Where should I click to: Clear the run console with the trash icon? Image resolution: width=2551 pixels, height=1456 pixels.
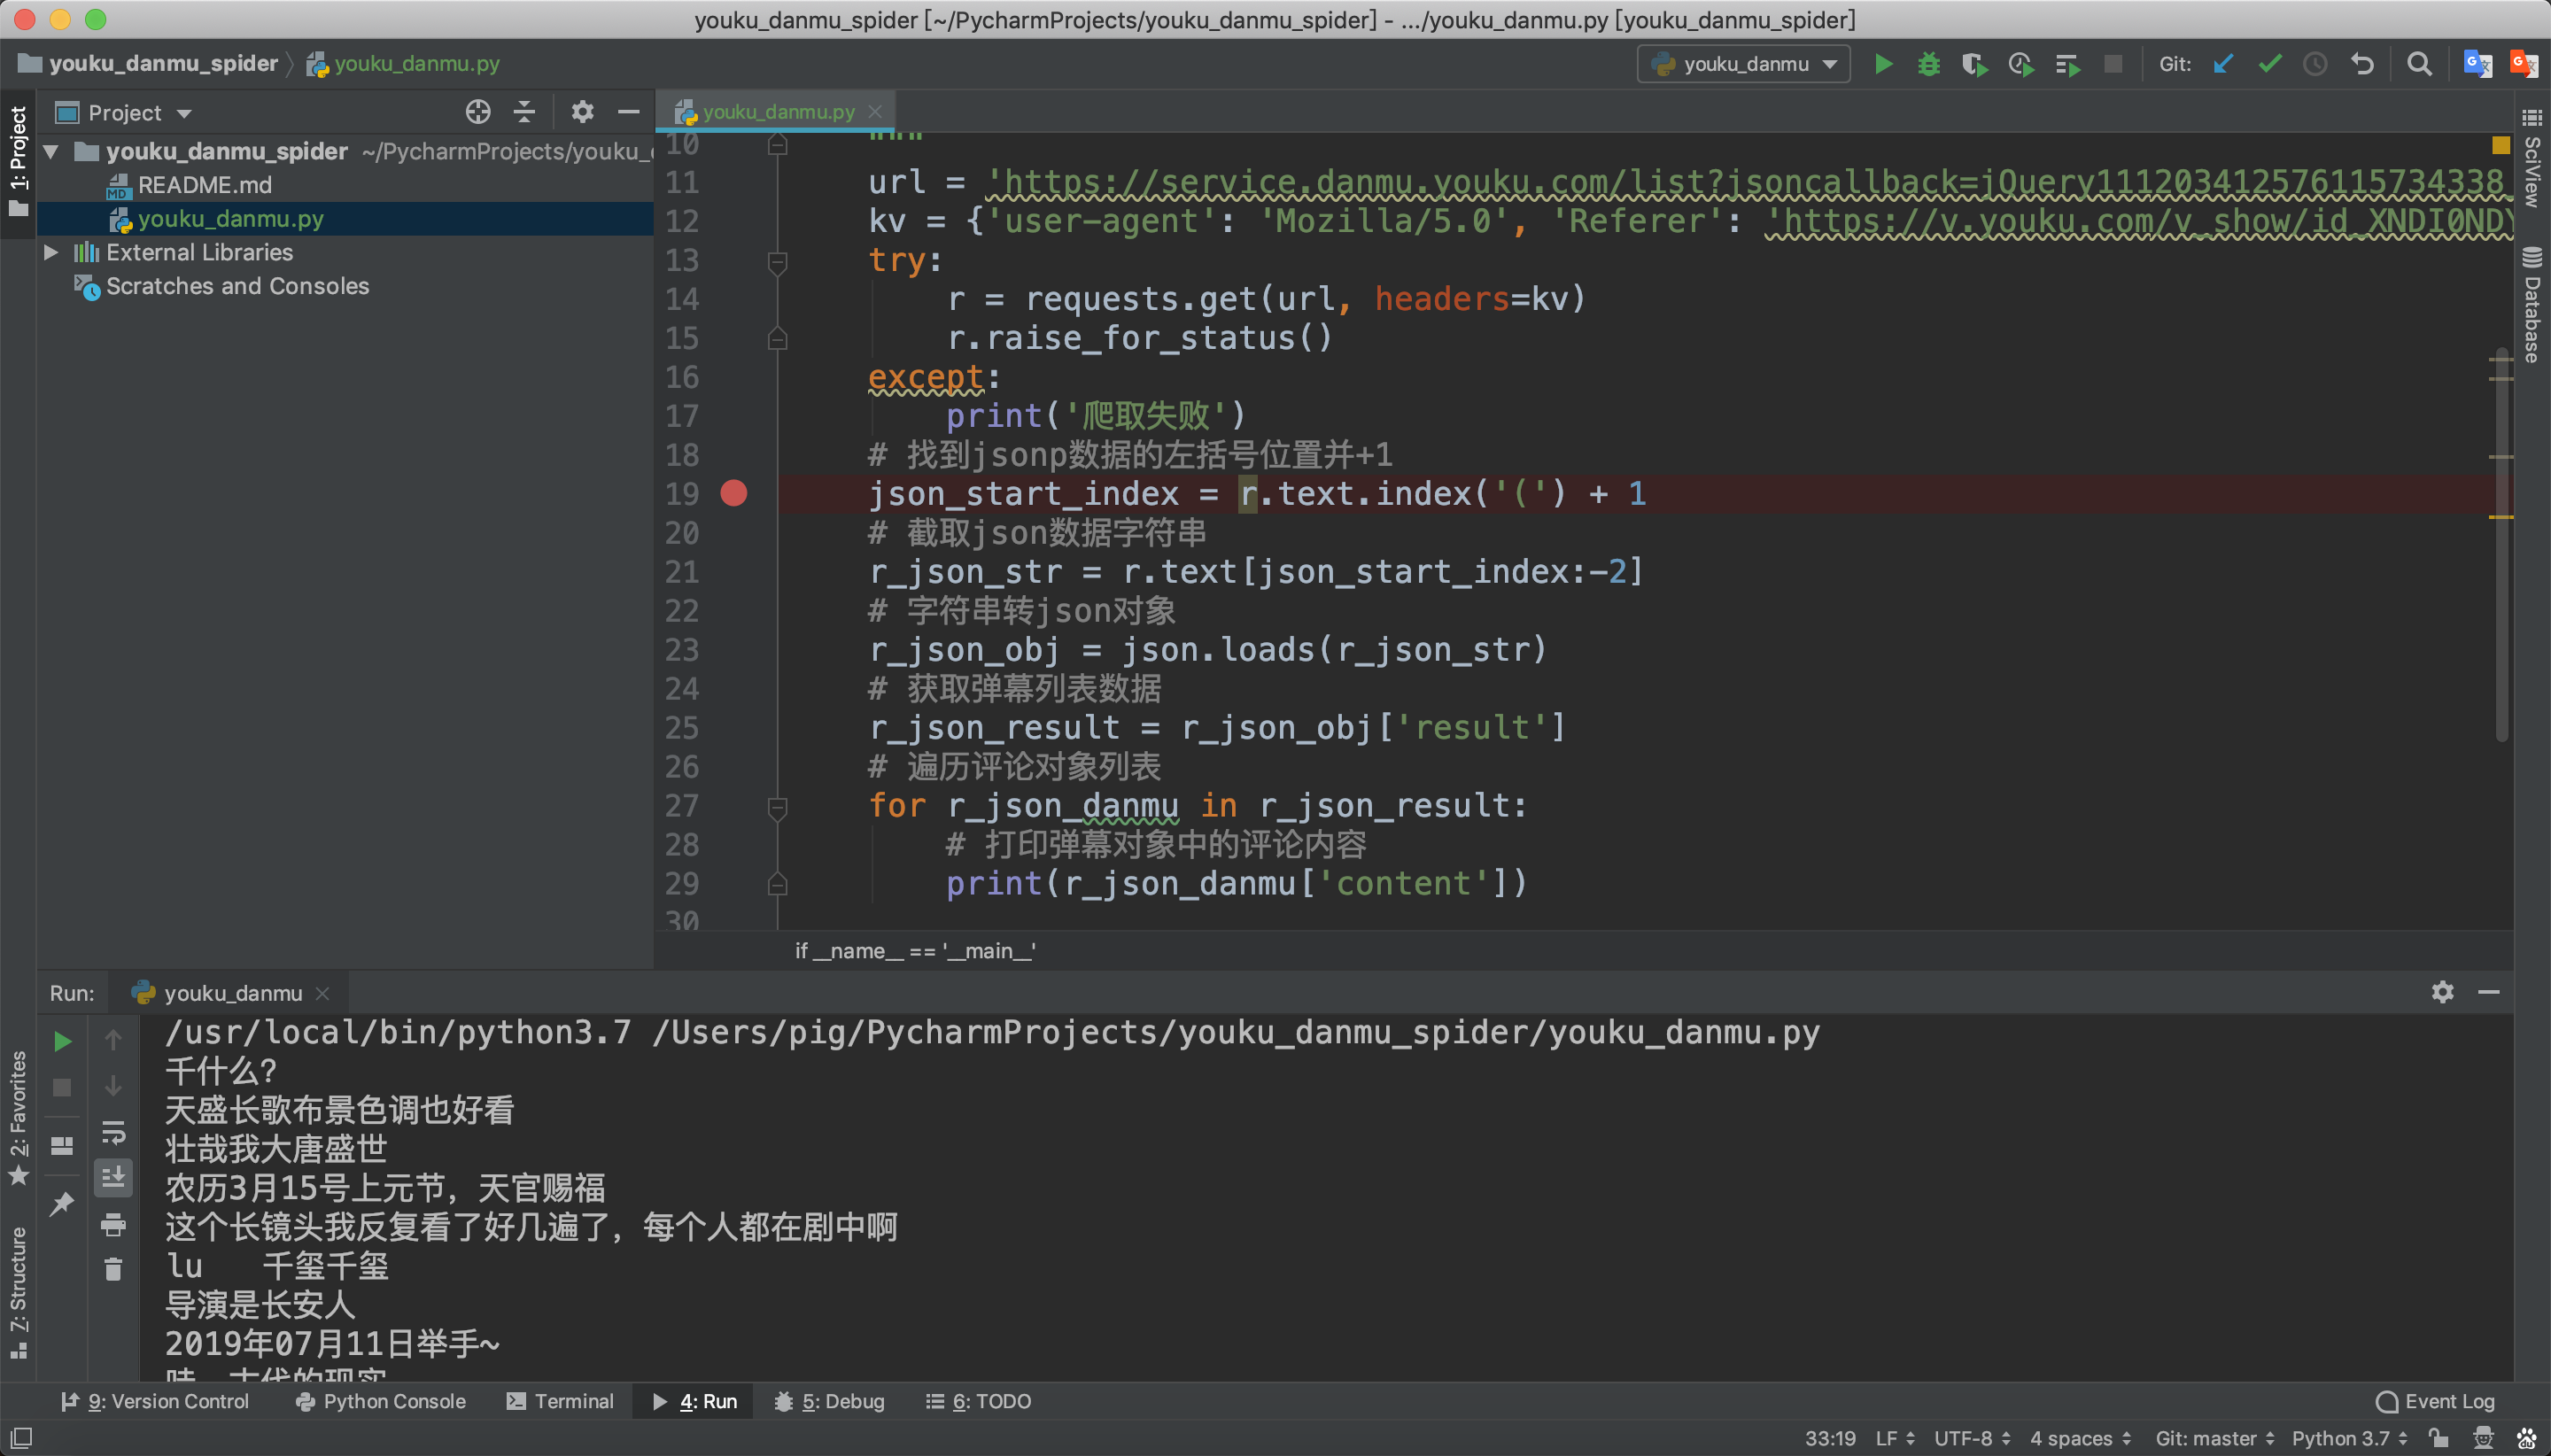coord(113,1269)
